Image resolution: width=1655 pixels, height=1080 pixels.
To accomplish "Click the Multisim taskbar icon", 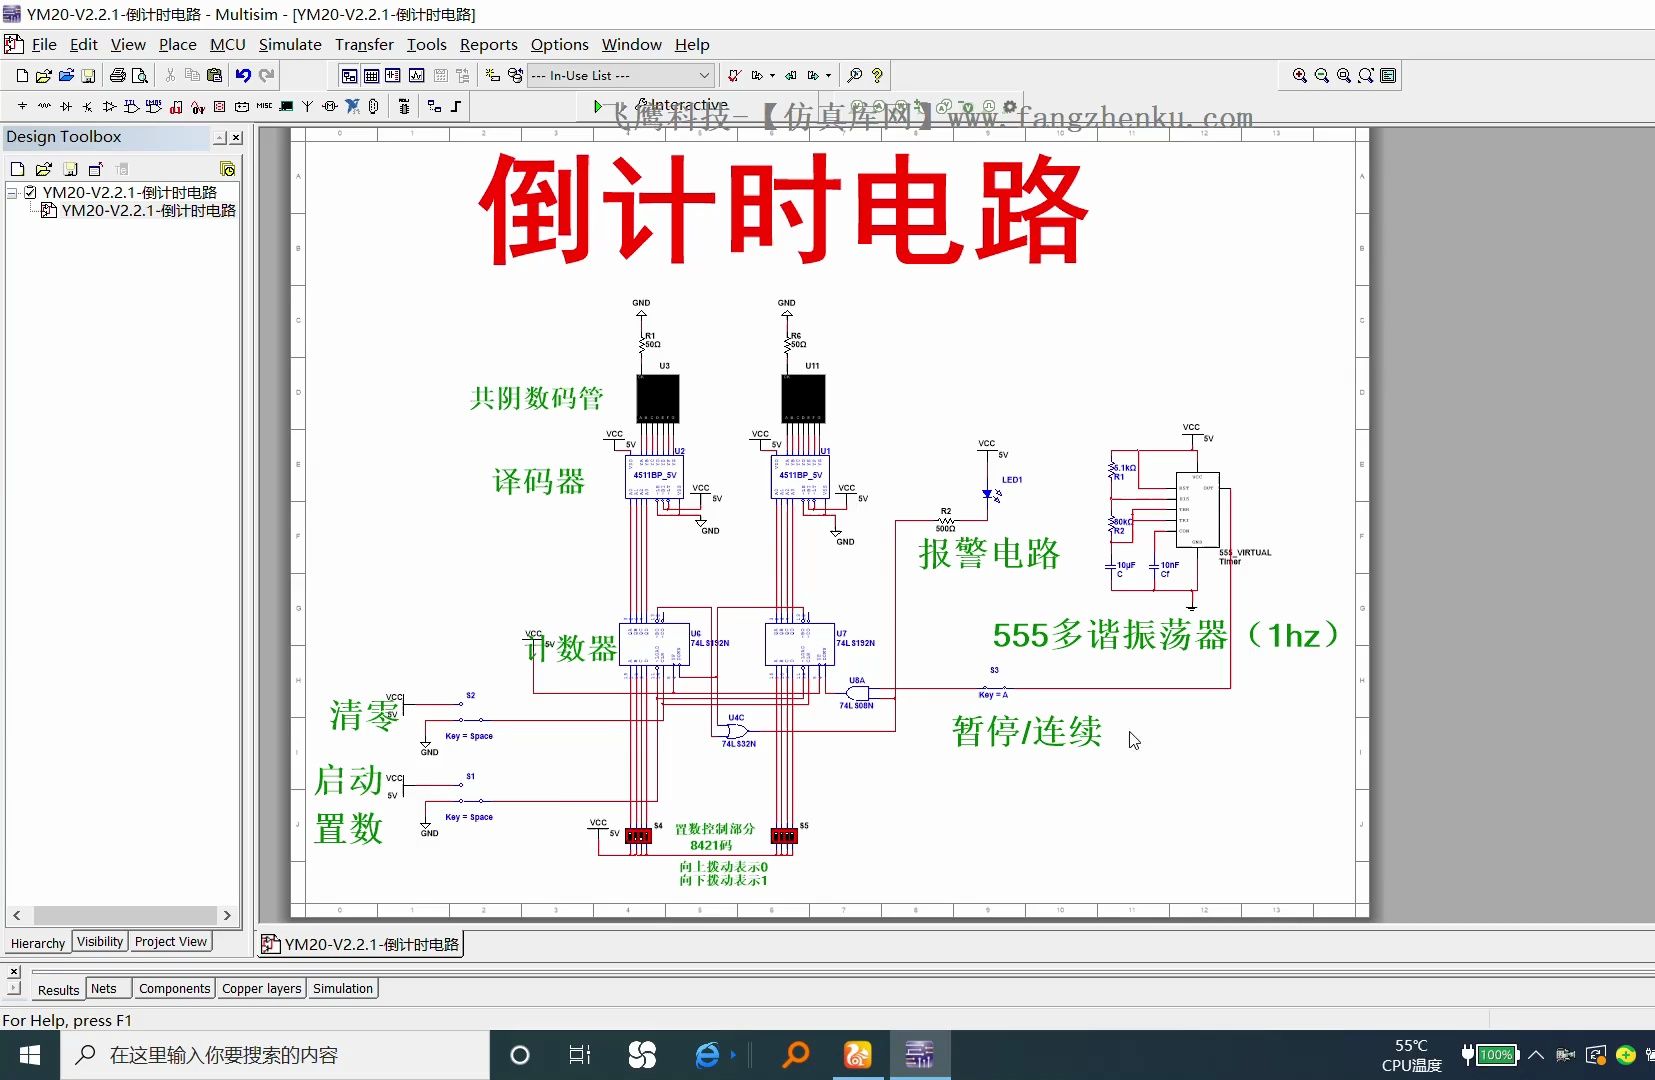I will (920, 1055).
